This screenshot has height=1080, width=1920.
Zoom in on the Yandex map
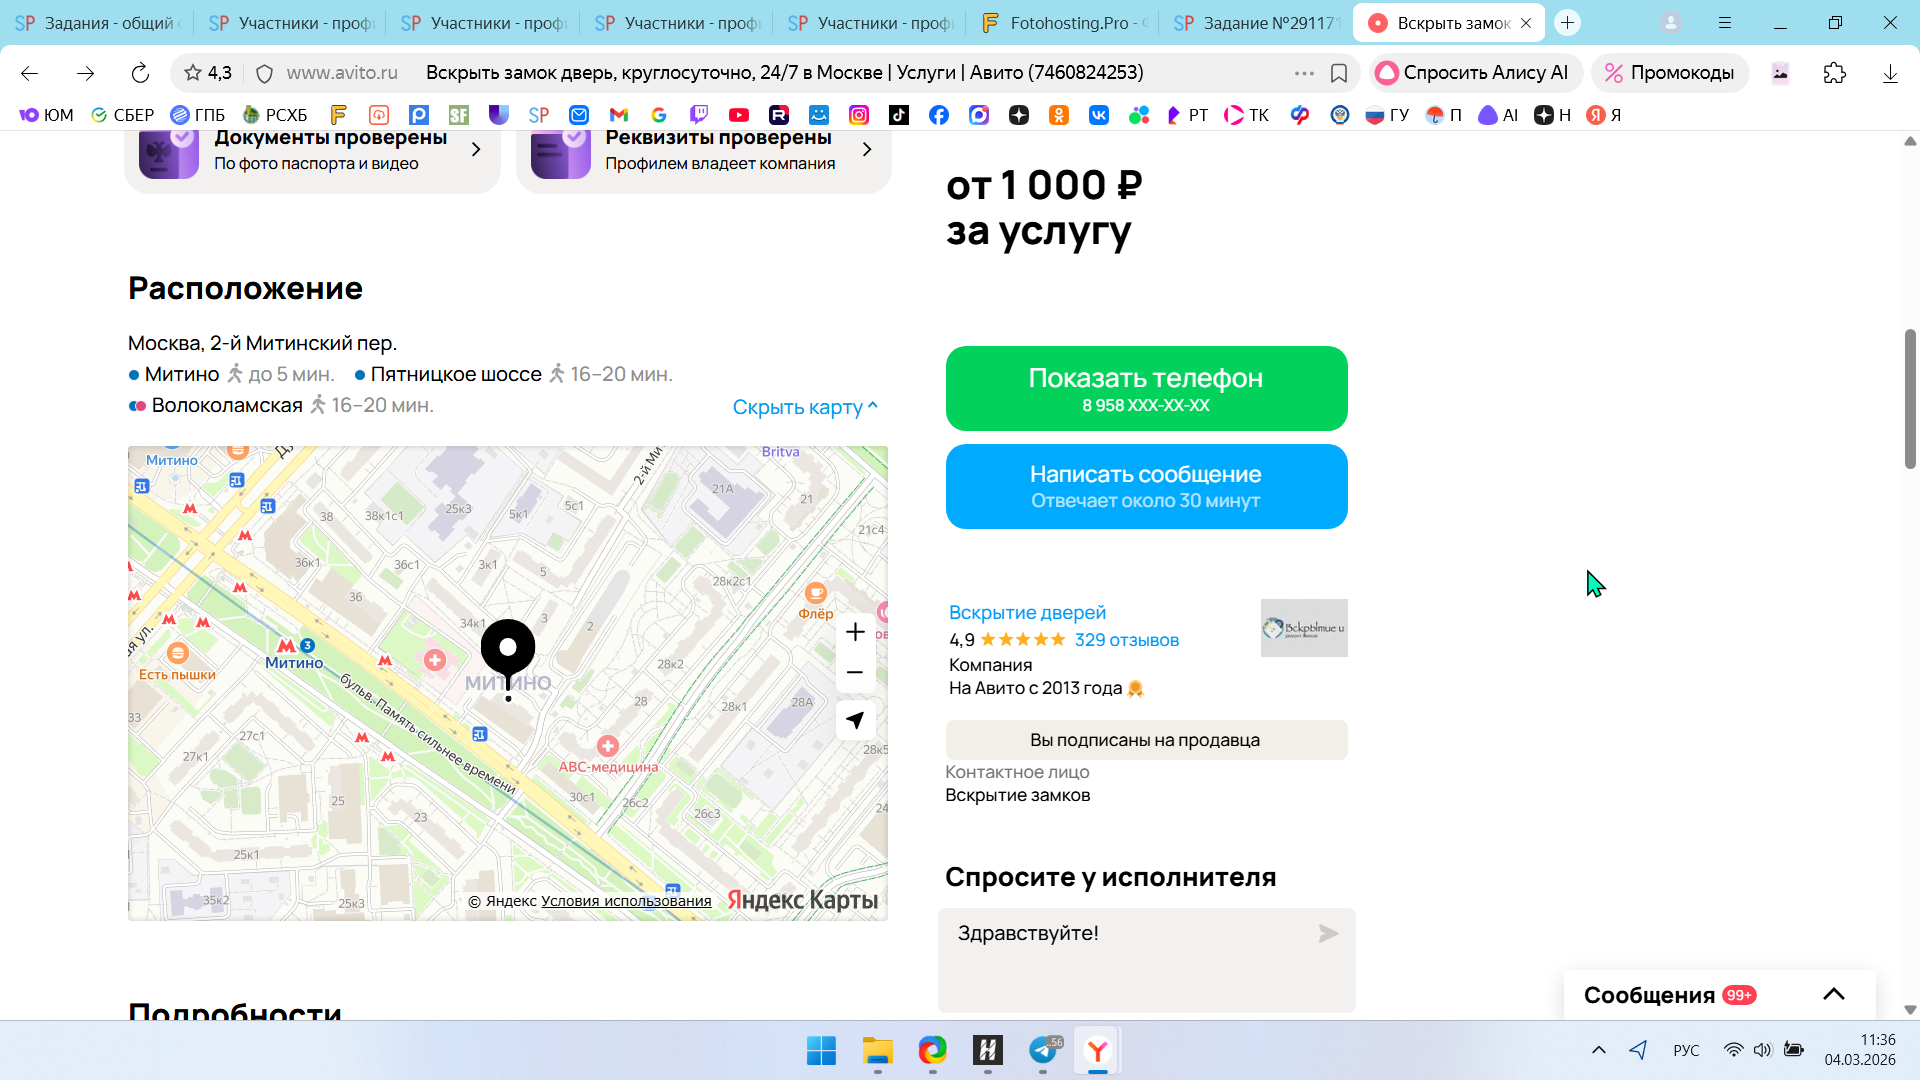click(x=855, y=632)
